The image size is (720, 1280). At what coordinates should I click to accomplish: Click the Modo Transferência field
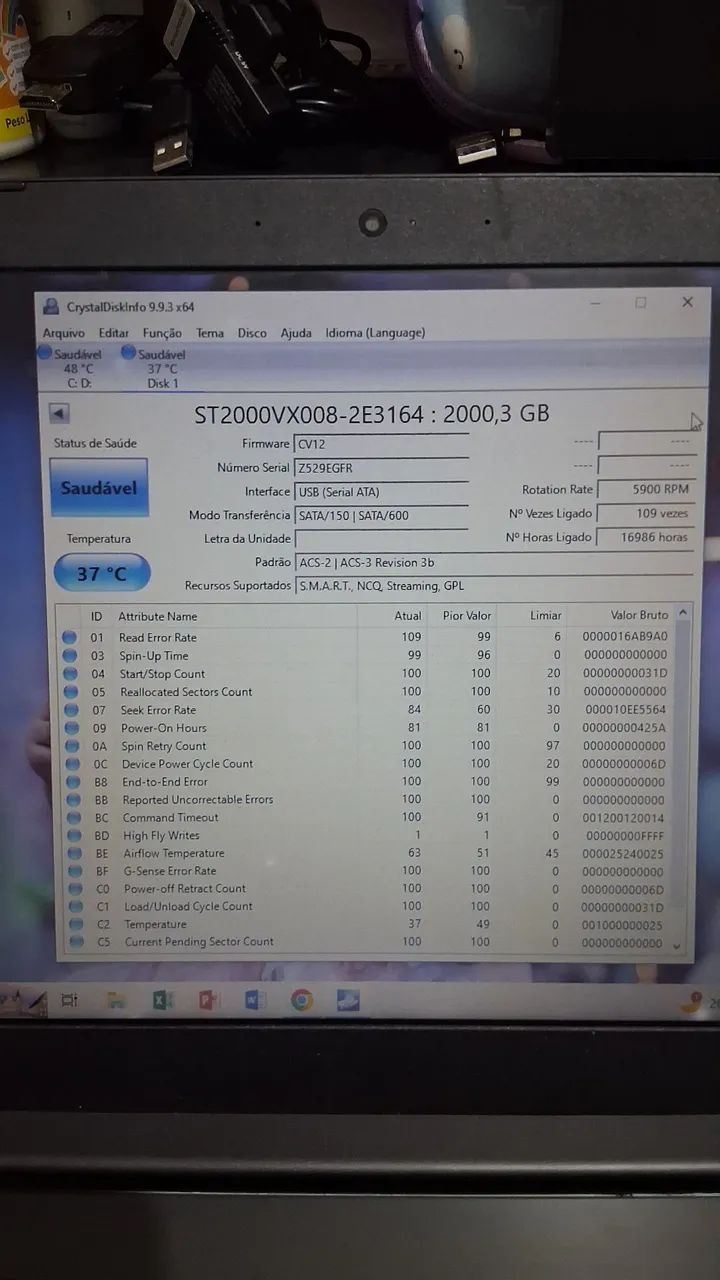pyautogui.click(x=381, y=516)
